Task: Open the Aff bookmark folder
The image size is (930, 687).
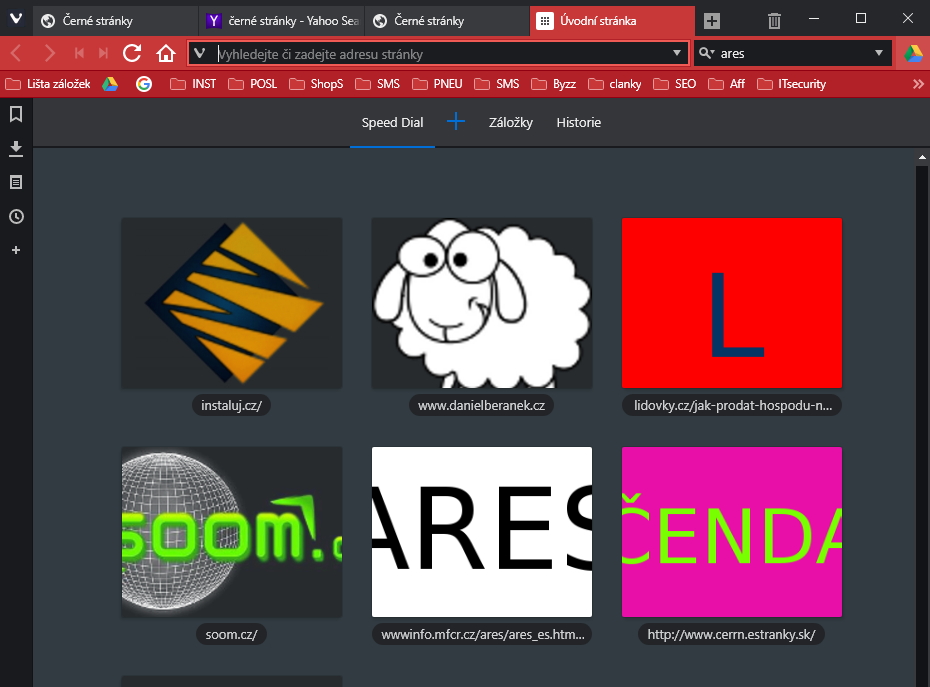Action: pyautogui.click(x=727, y=84)
